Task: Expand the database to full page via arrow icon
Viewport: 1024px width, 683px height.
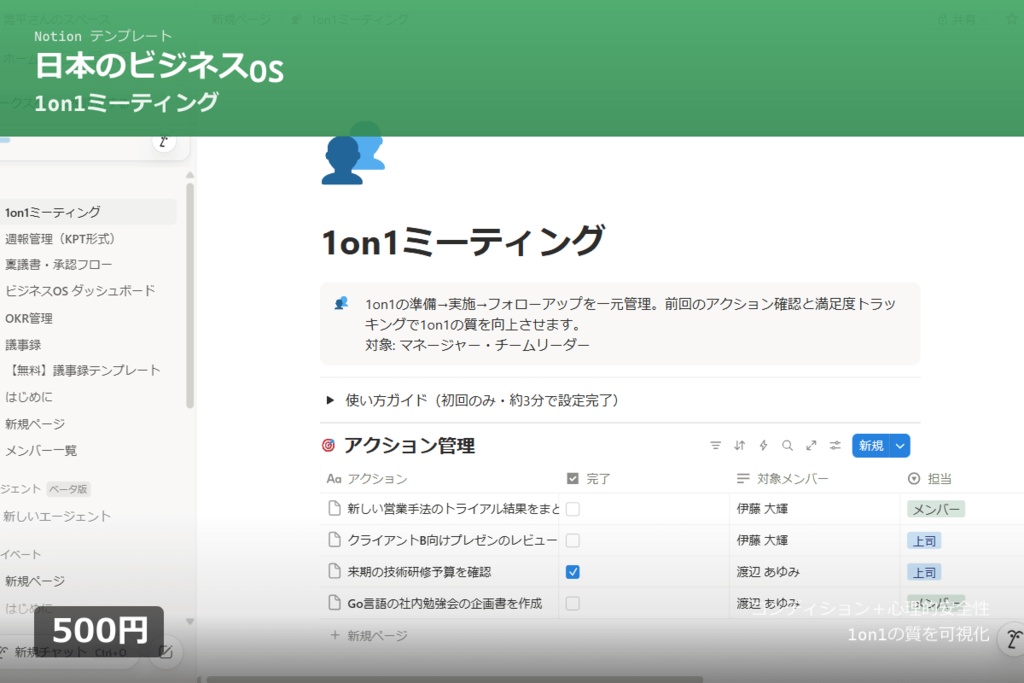Action: pos(811,445)
